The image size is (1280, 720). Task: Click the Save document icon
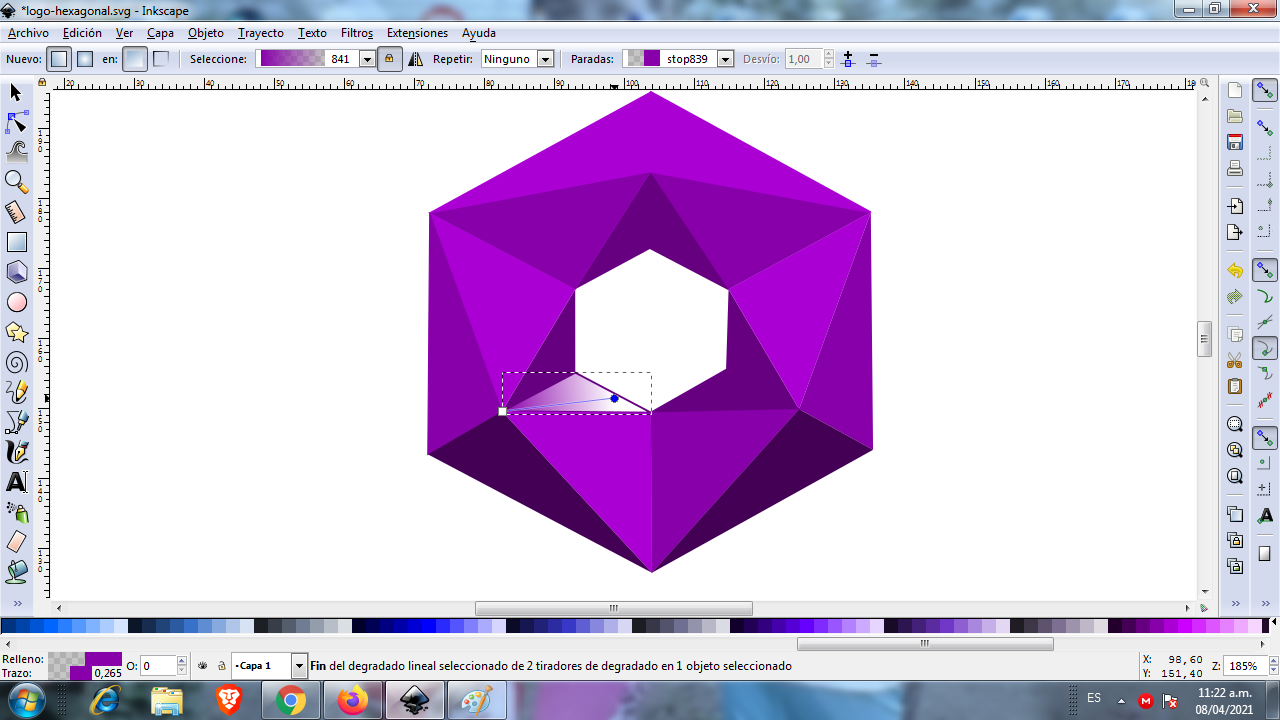1235,142
